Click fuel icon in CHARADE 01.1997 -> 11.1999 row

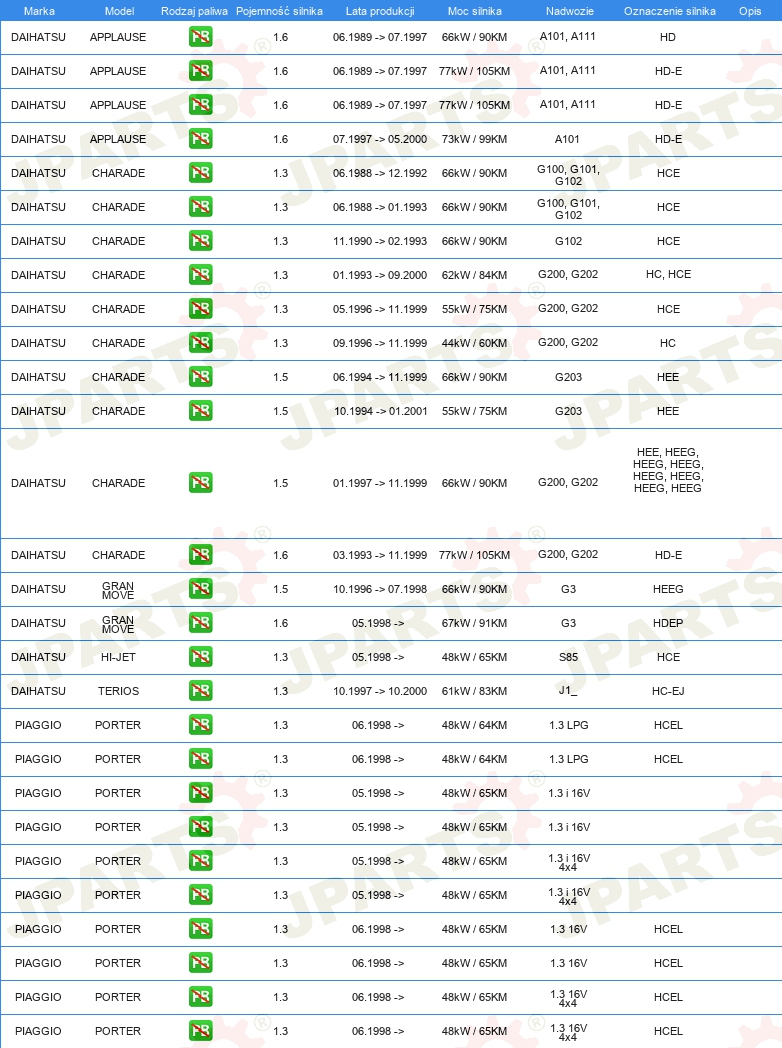(x=201, y=483)
